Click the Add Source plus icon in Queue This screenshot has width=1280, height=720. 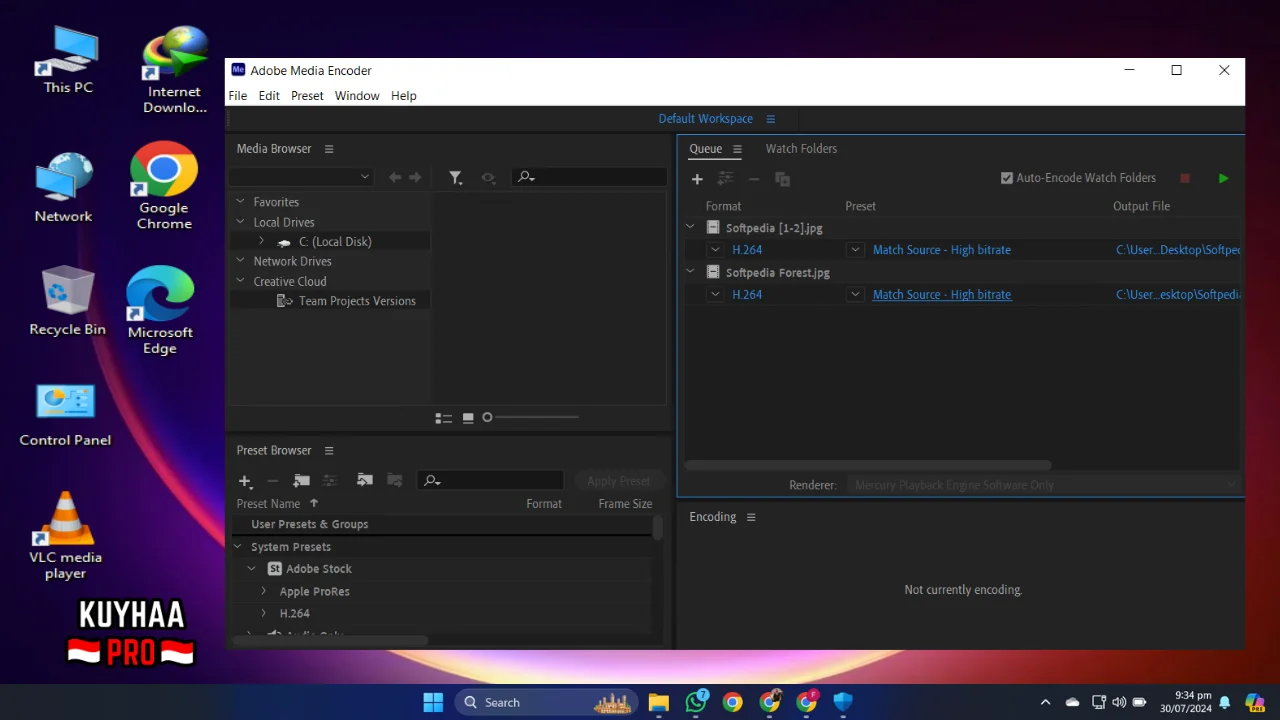697,179
